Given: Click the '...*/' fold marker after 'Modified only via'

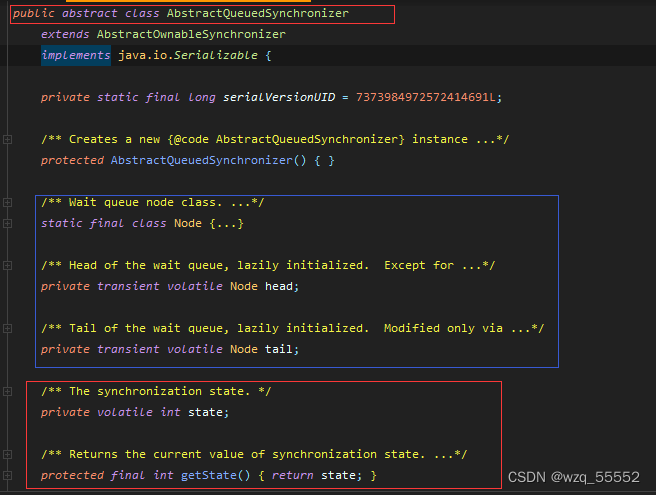Looking at the screenshot, I should (527, 328).
